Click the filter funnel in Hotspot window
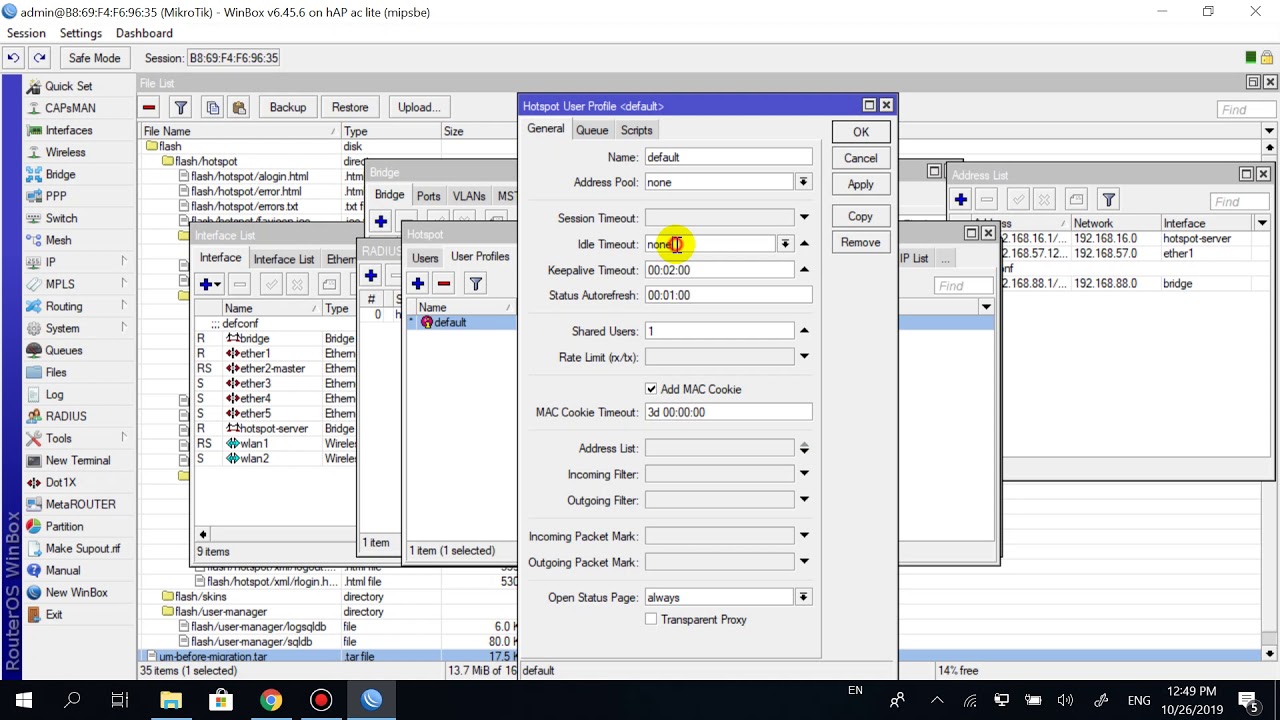The height and width of the screenshot is (720, 1280). click(476, 283)
